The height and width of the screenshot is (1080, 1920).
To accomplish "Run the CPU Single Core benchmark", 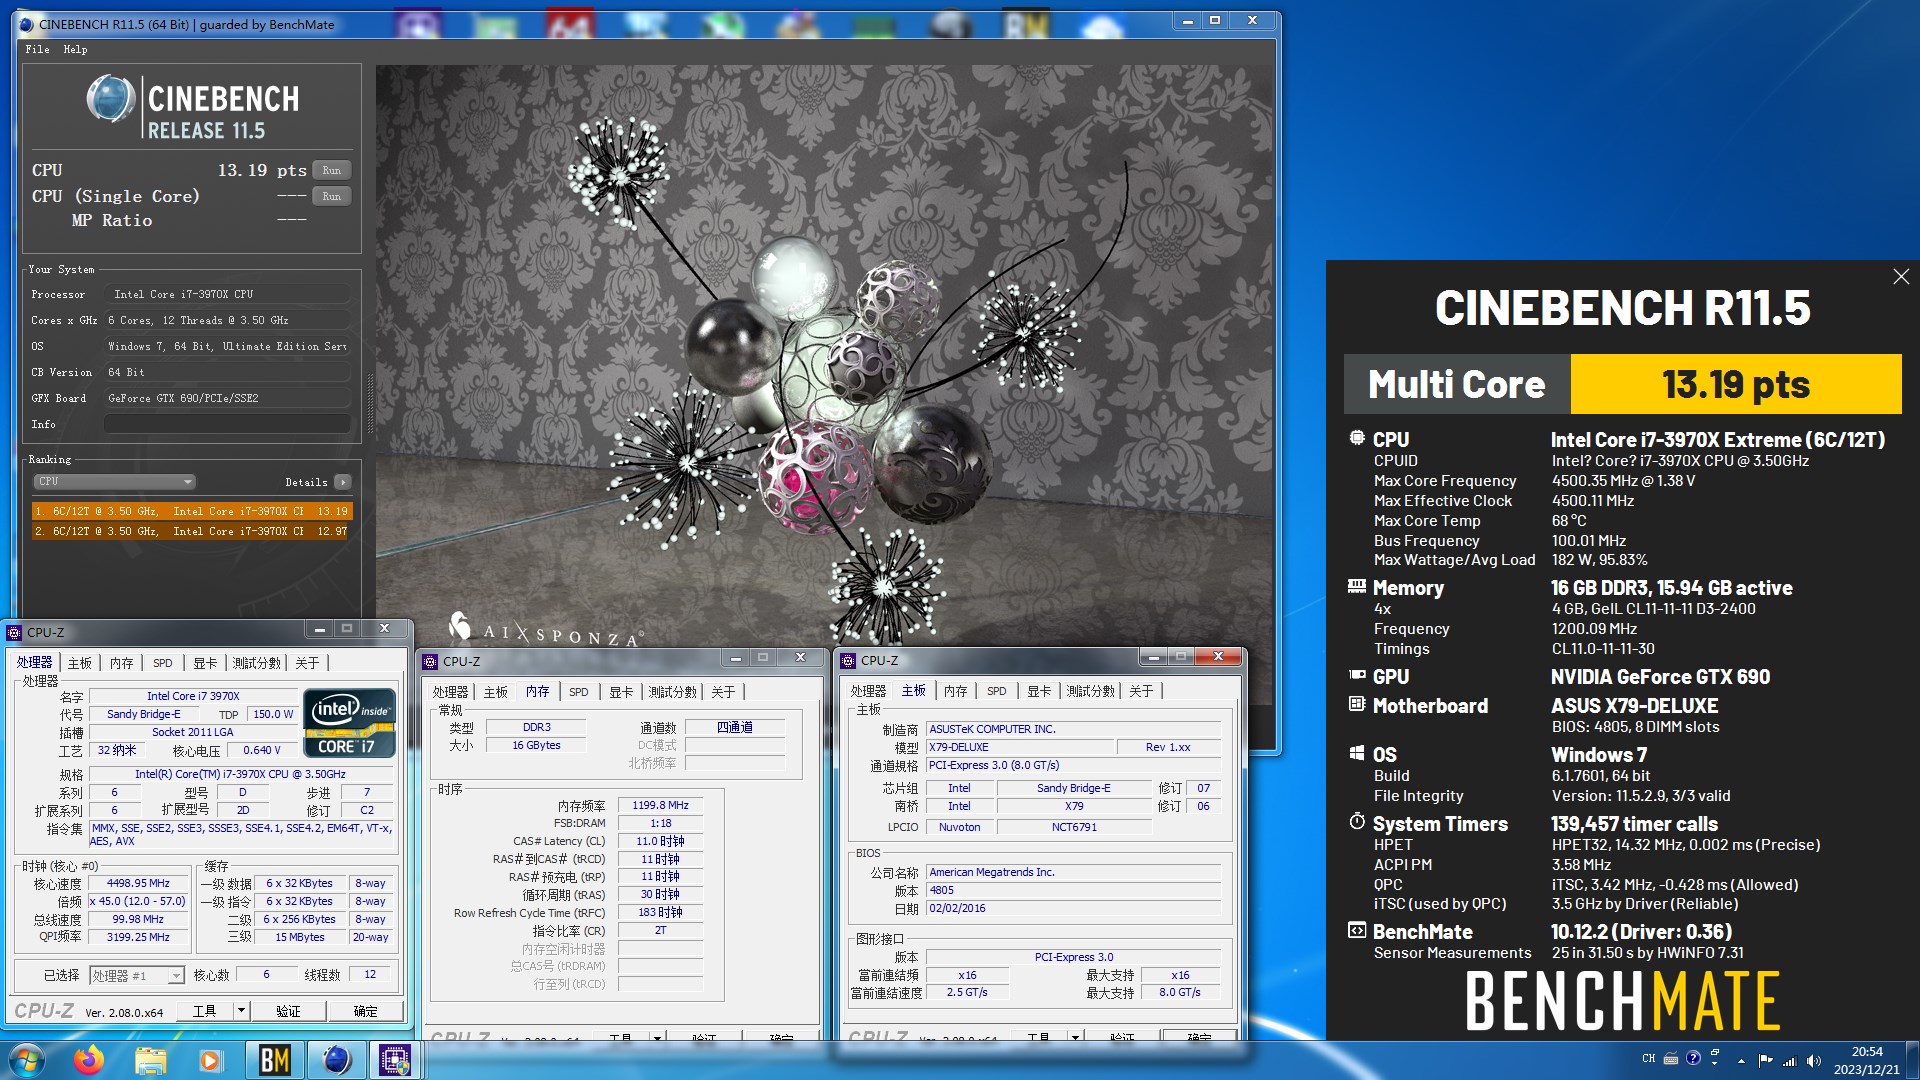I will [332, 196].
